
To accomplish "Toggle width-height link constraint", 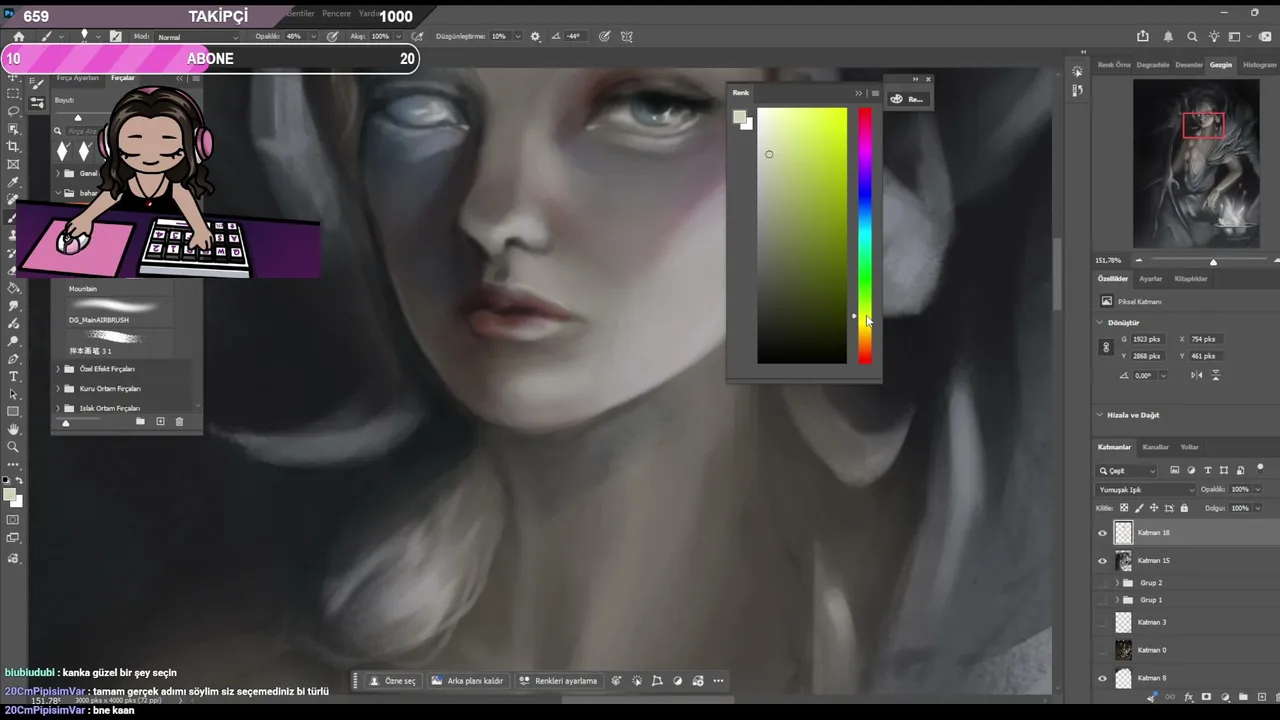I will [x=1105, y=348].
